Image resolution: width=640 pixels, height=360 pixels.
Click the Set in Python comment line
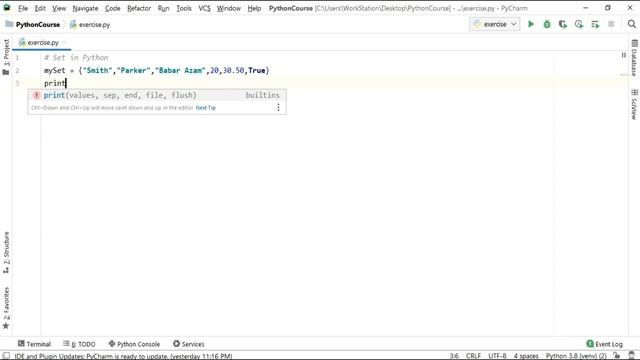point(76,58)
